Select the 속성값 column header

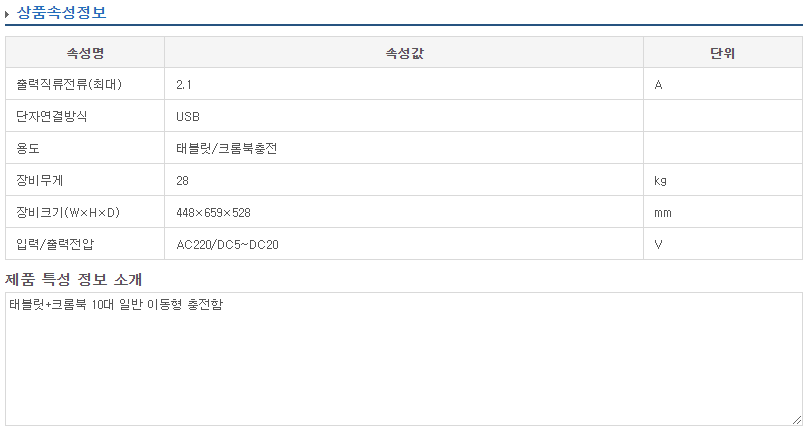[404, 52]
